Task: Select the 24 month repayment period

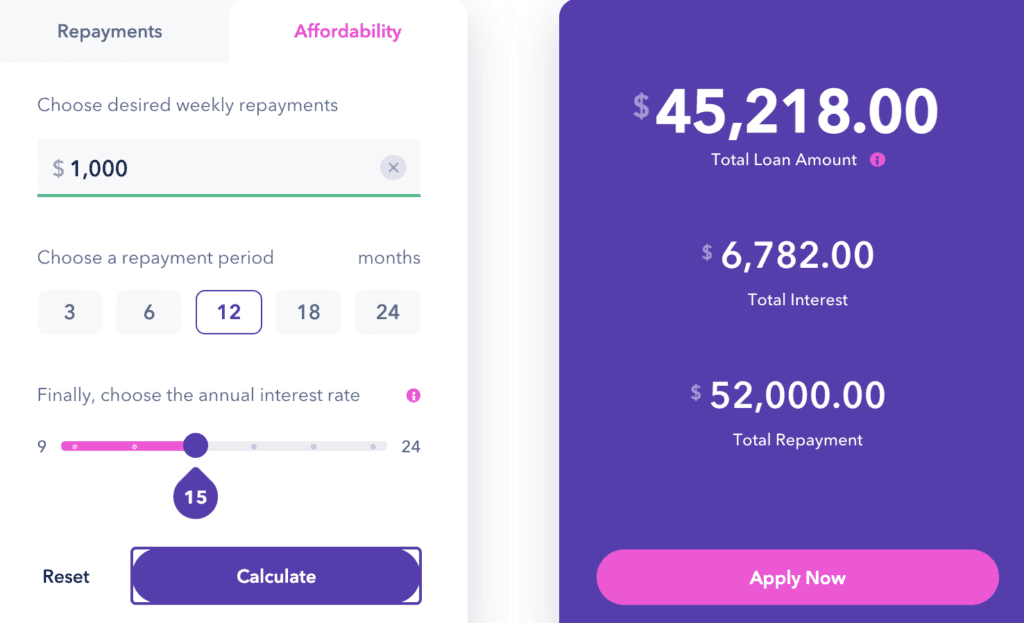Action: tap(387, 312)
